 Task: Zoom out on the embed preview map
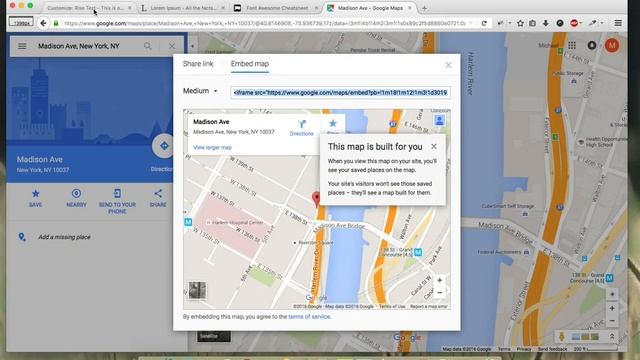pyautogui.click(x=440, y=293)
